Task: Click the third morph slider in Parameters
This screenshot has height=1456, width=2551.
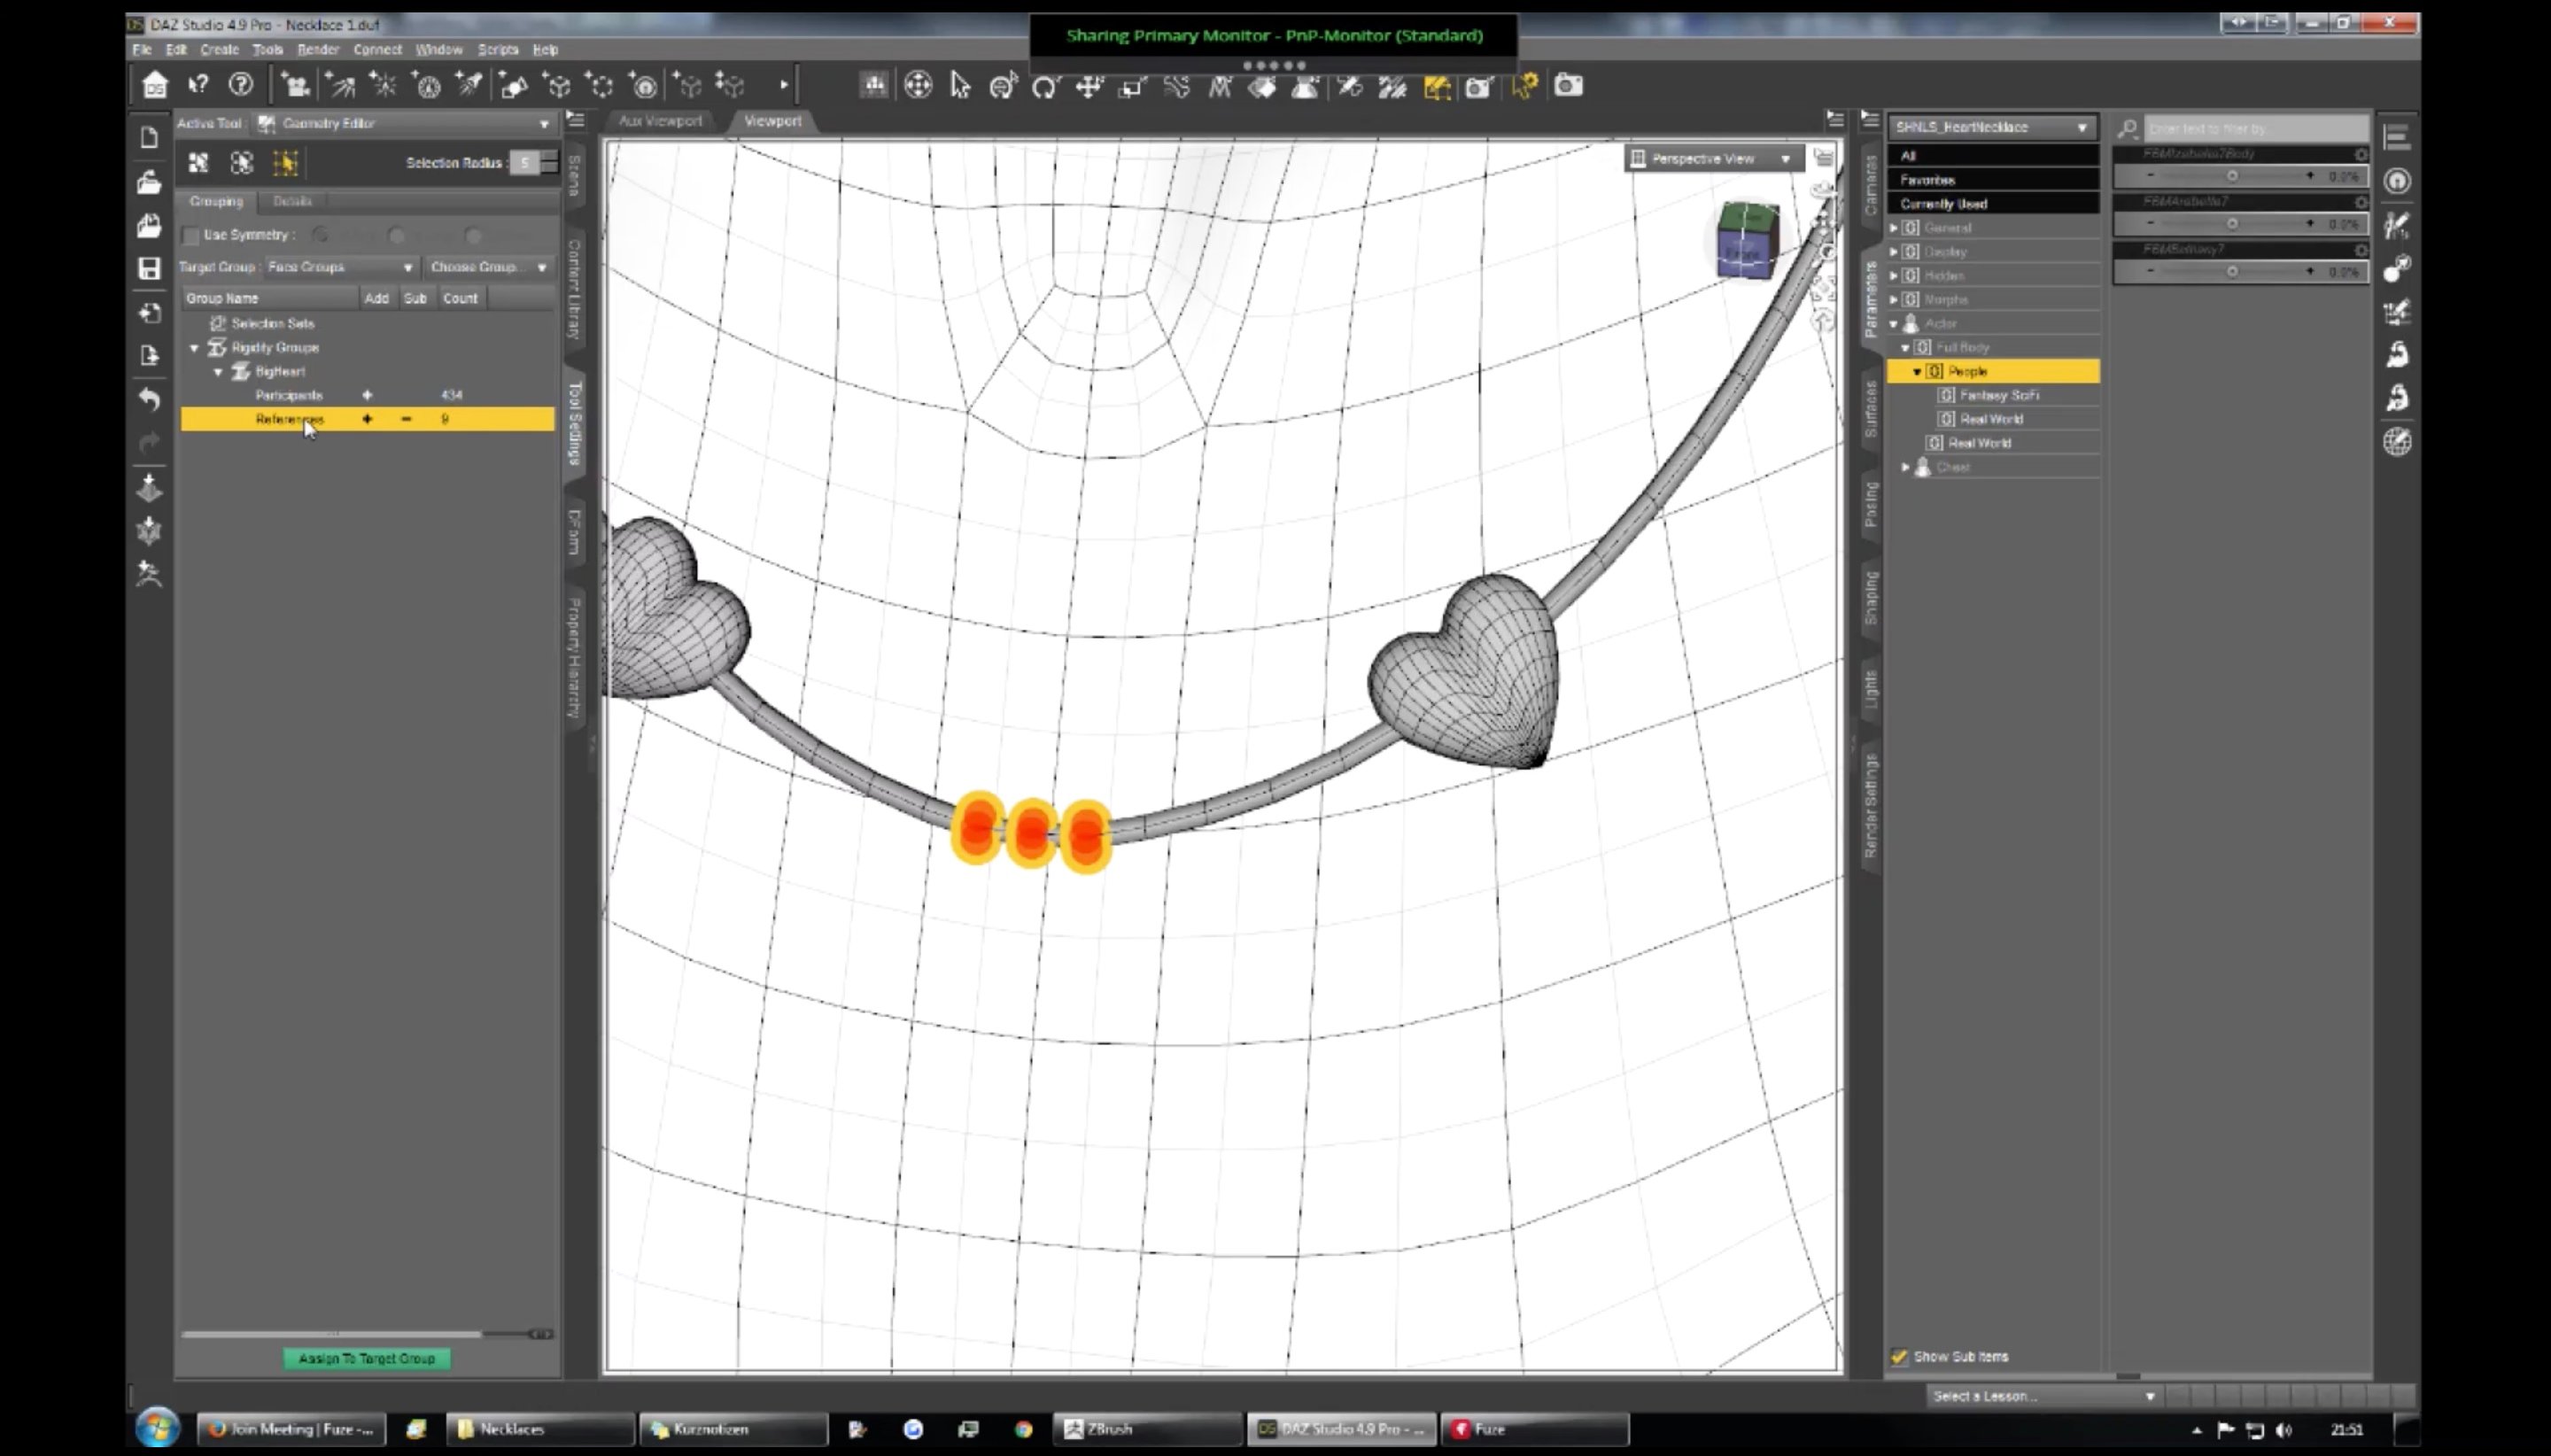Action: click(x=2239, y=271)
